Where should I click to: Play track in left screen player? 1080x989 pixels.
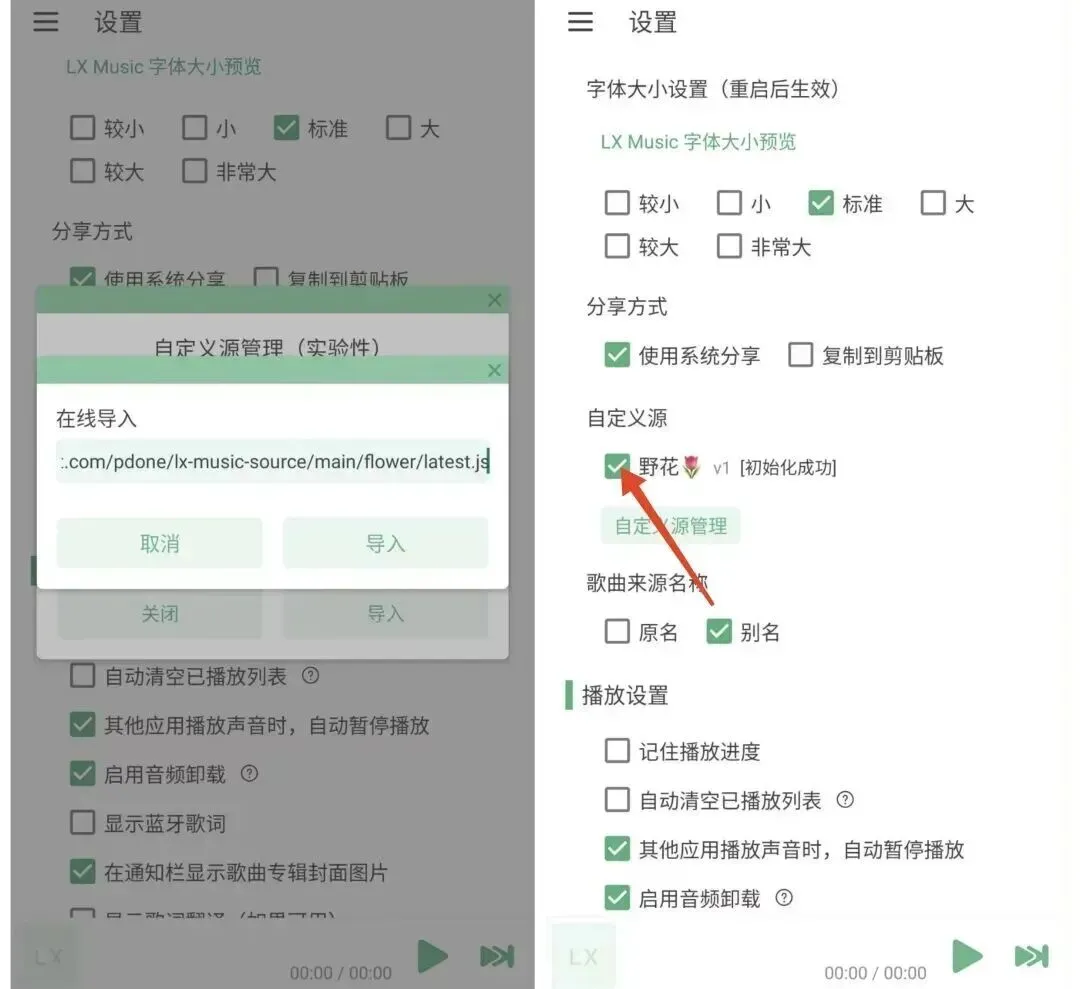[433, 955]
